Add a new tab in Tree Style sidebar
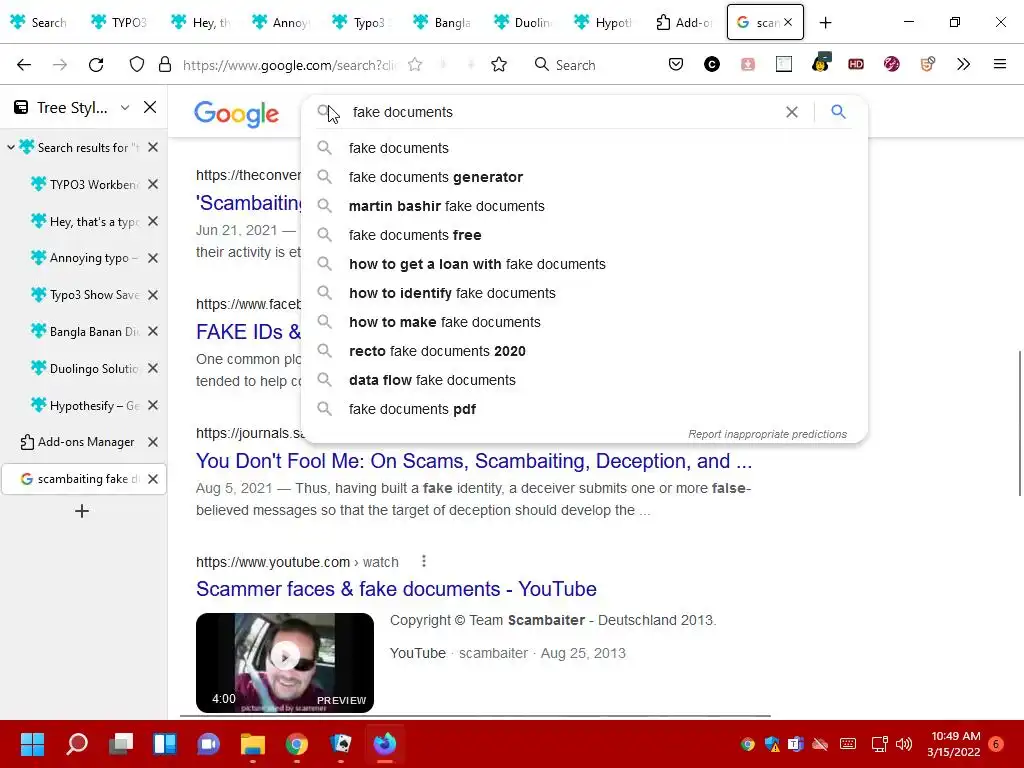The image size is (1024, 768). [x=82, y=511]
